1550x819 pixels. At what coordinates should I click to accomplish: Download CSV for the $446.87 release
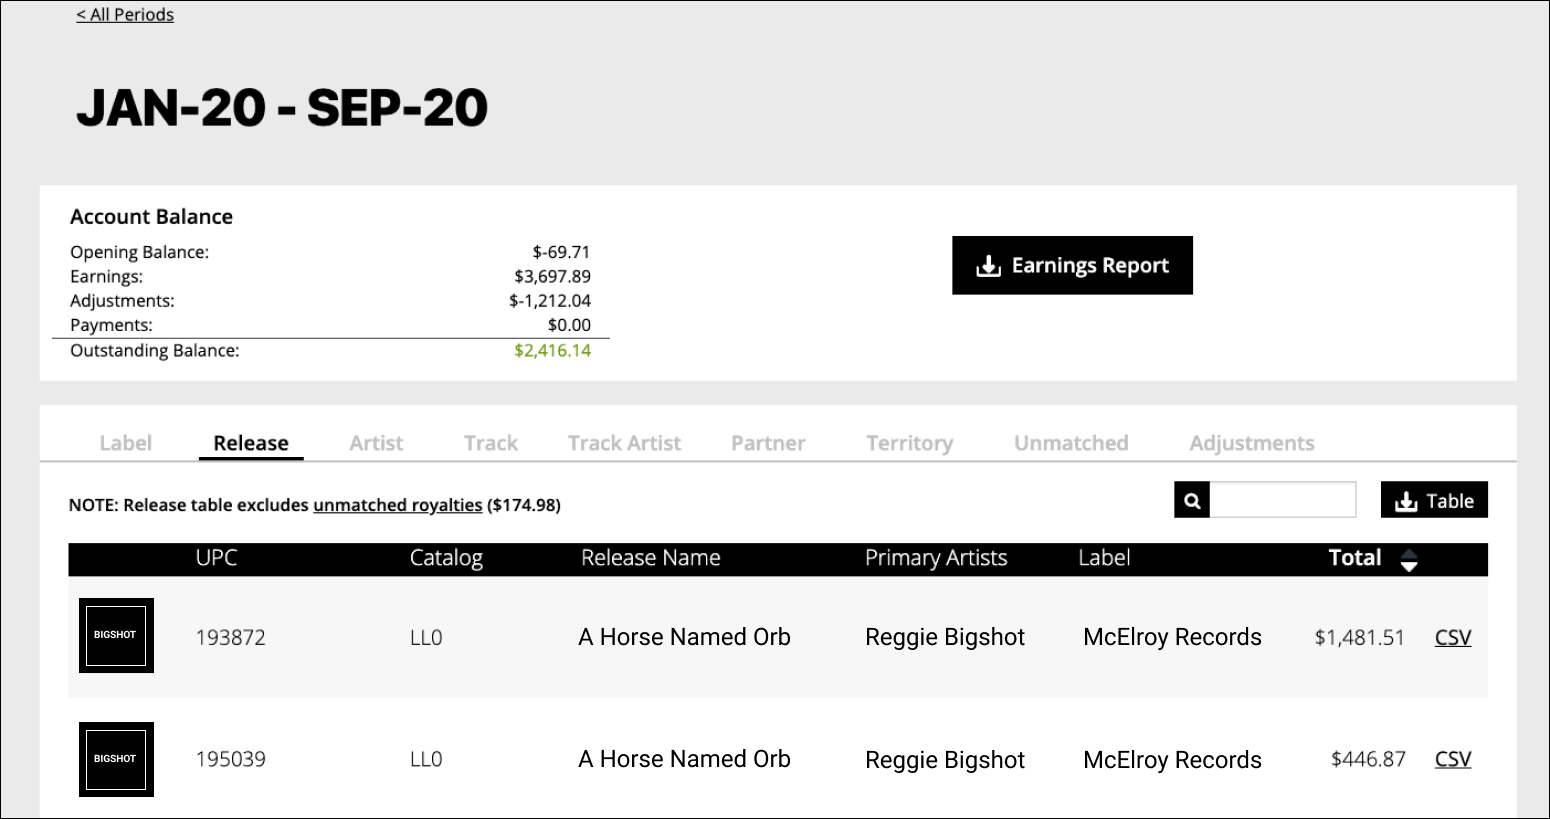tap(1453, 759)
